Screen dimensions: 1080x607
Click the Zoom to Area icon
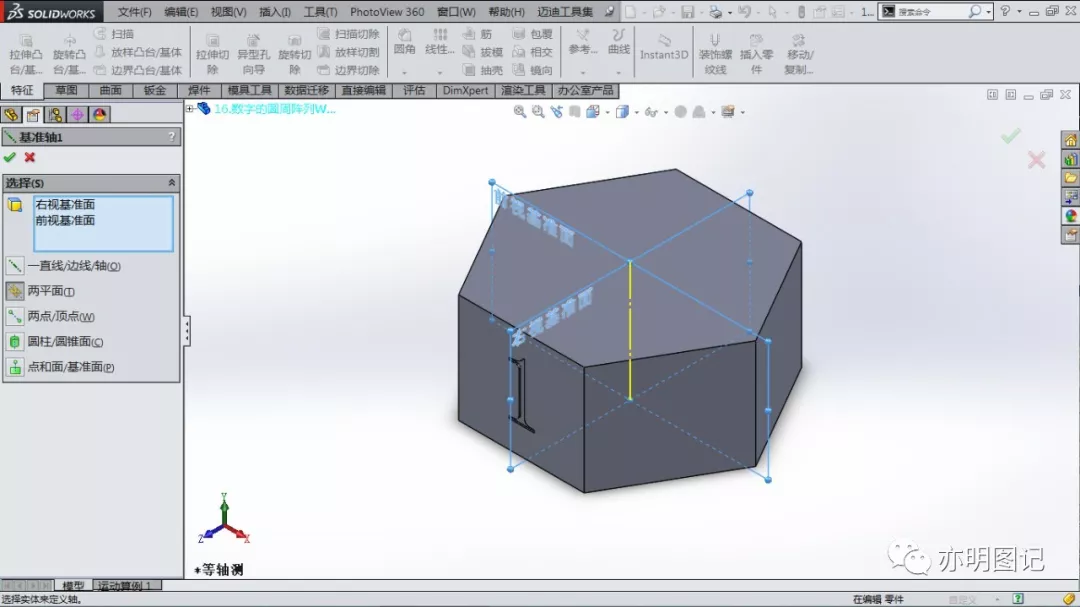538,112
